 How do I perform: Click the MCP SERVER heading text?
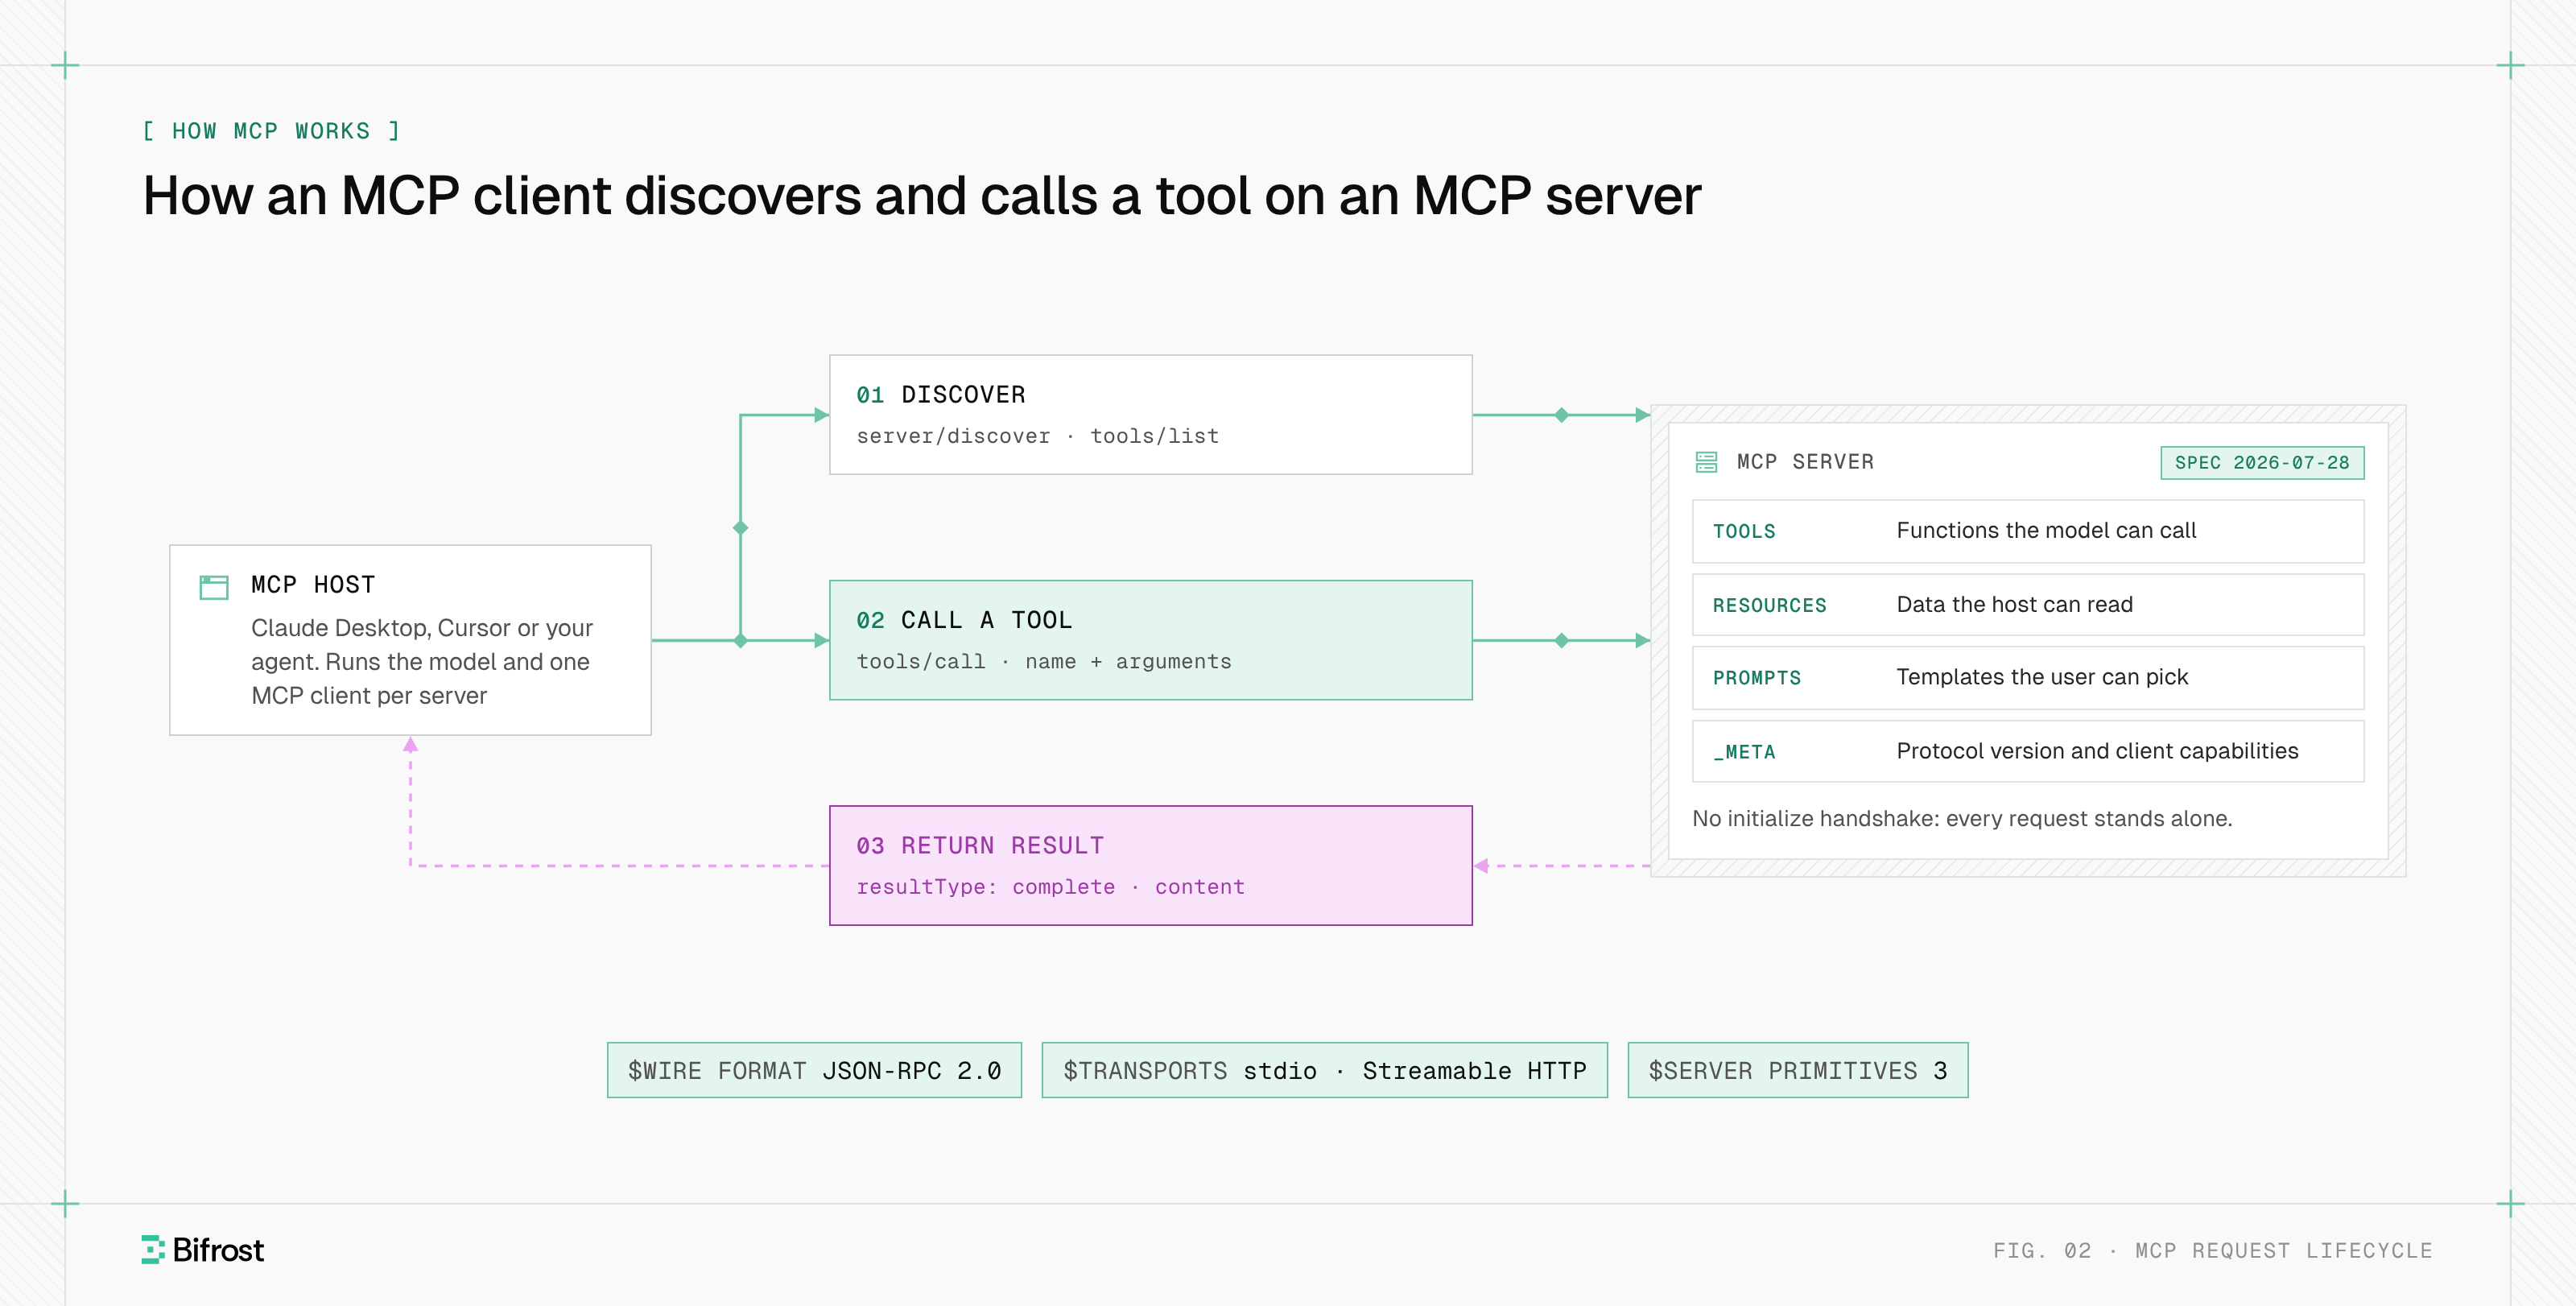tap(1805, 462)
